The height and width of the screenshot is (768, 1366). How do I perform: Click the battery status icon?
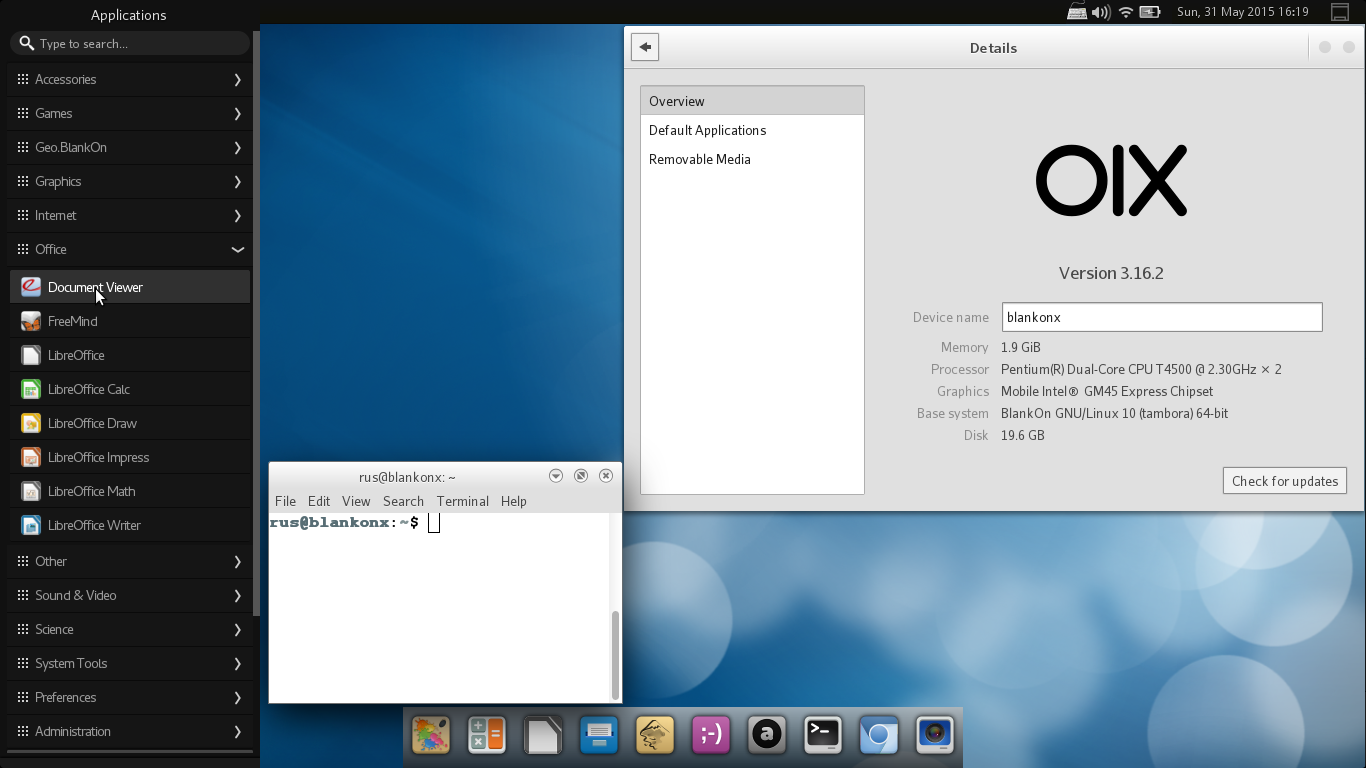coord(1150,12)
